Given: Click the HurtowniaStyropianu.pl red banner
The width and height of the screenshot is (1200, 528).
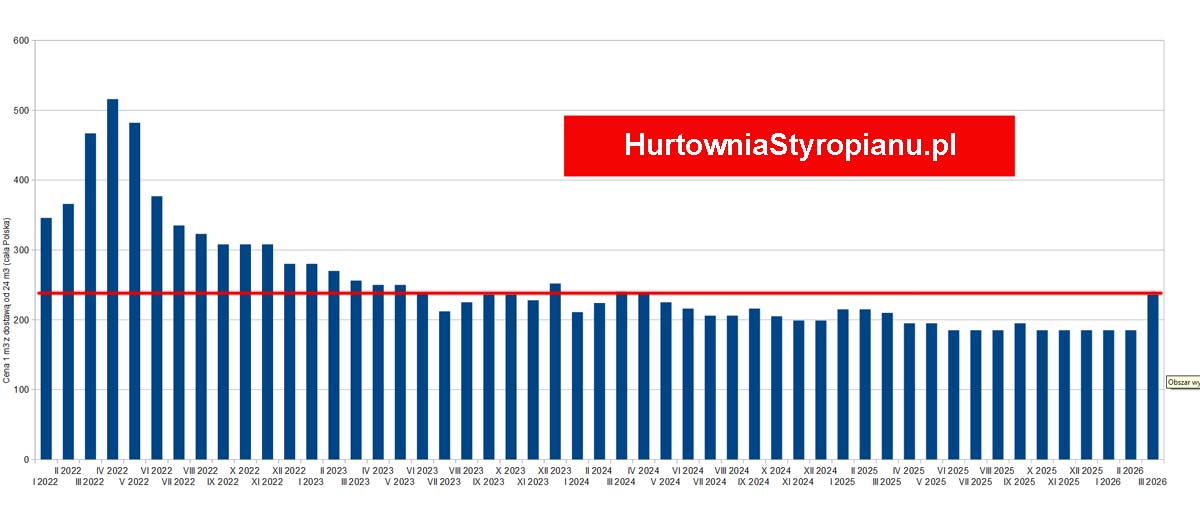Looking at the screenshot, I should coord(789,146).
